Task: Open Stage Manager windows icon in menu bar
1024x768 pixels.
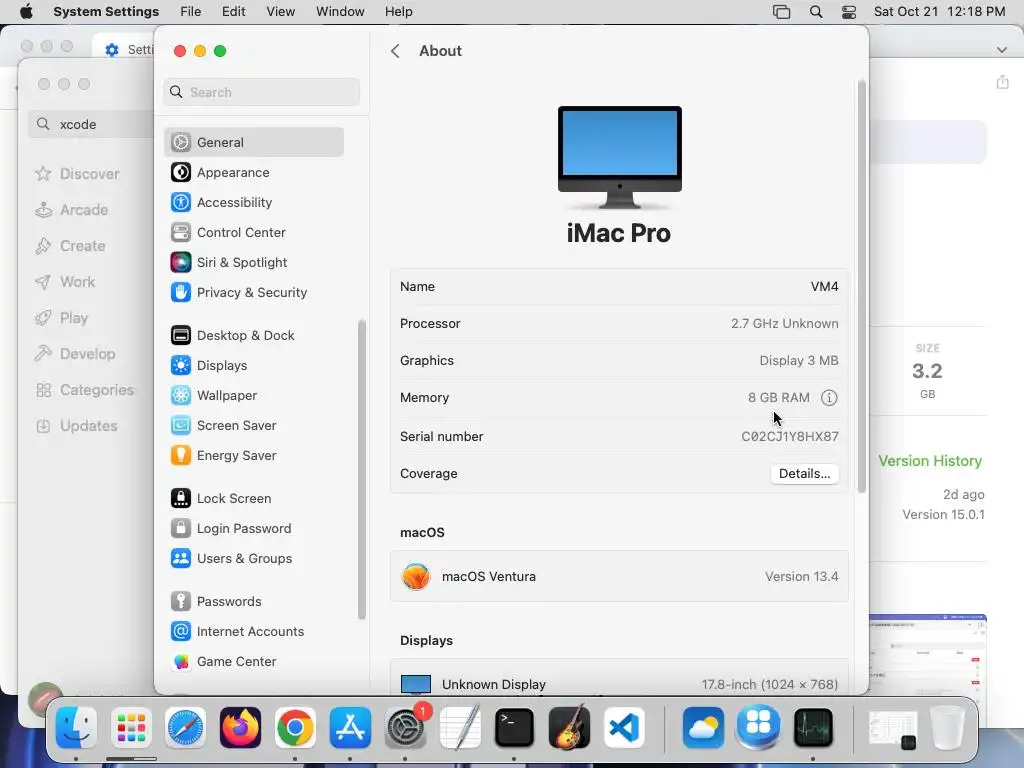Action: click(x=782, y=12)
